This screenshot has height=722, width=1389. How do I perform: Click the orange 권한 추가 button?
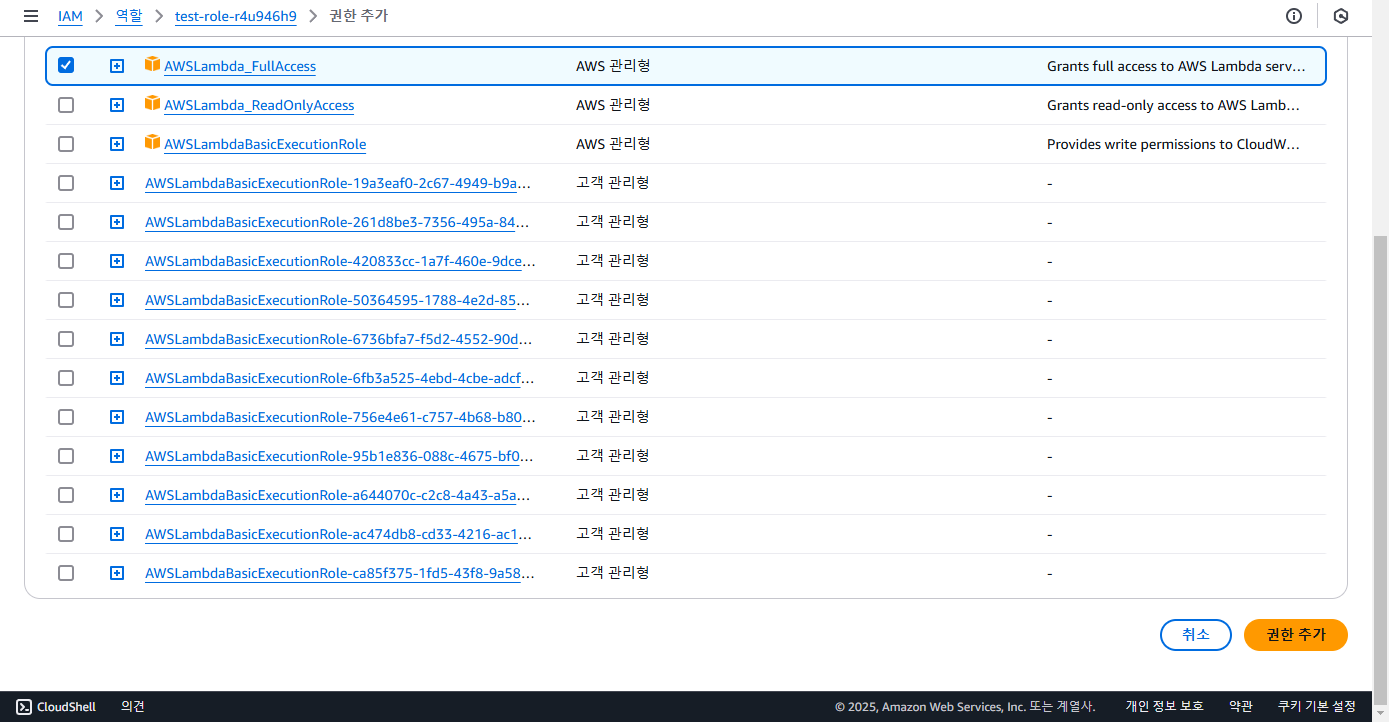click(x=1296, y=635)
